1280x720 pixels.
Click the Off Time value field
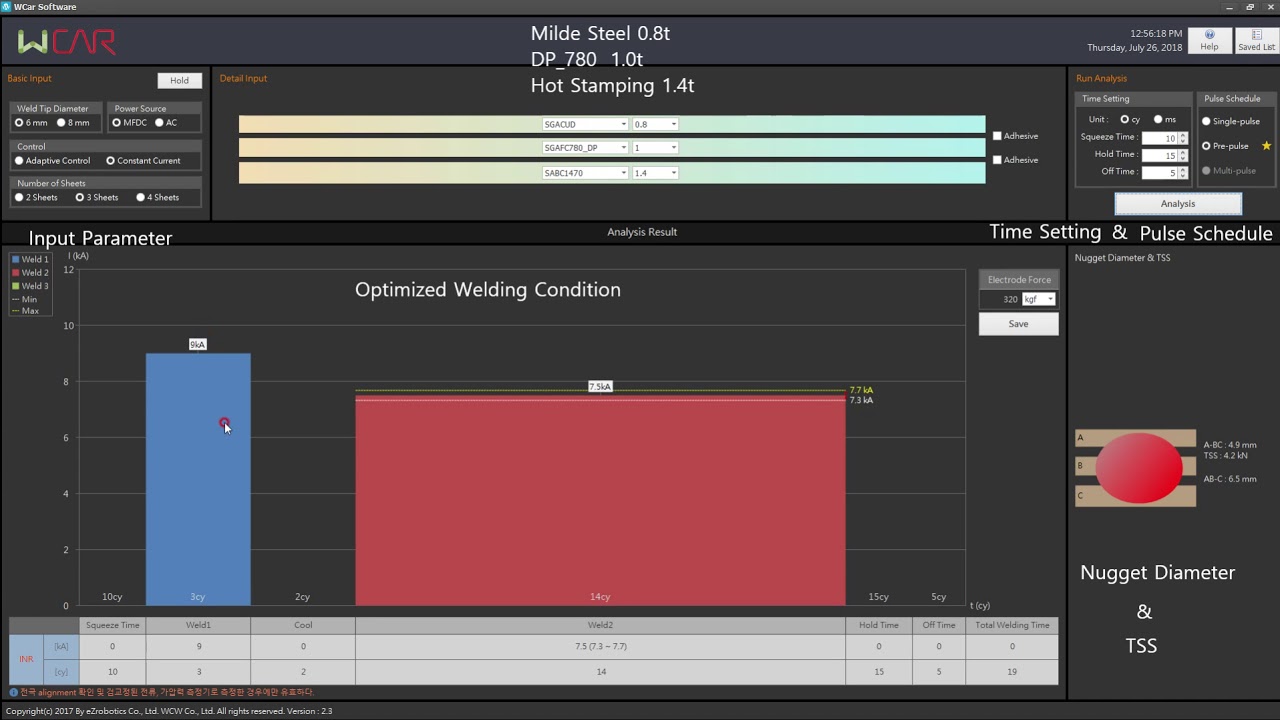pos(1160,172)
